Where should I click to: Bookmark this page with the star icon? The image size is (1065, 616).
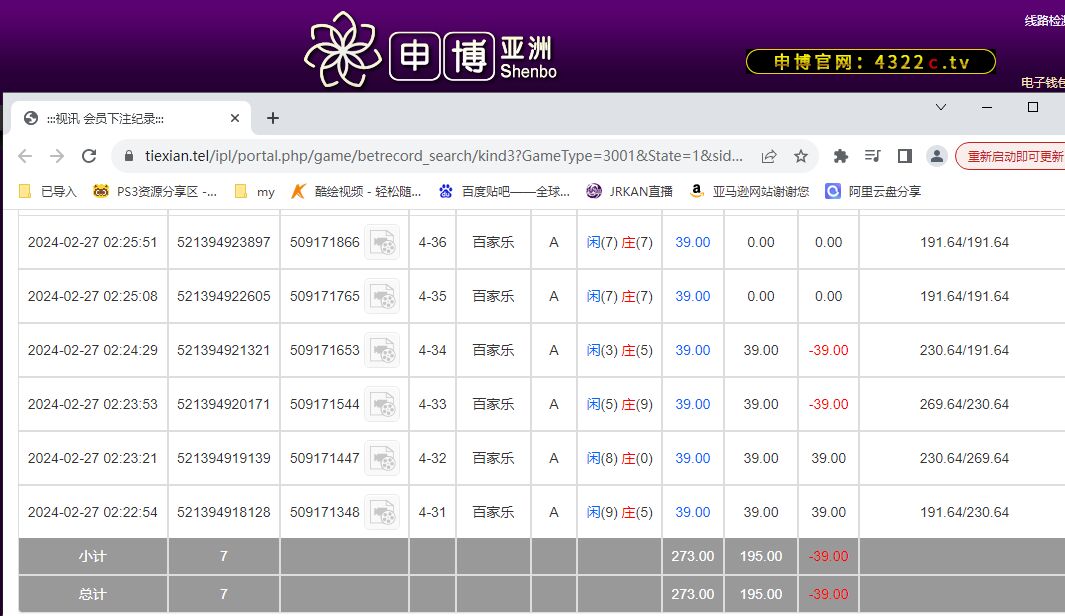point(800,156)
